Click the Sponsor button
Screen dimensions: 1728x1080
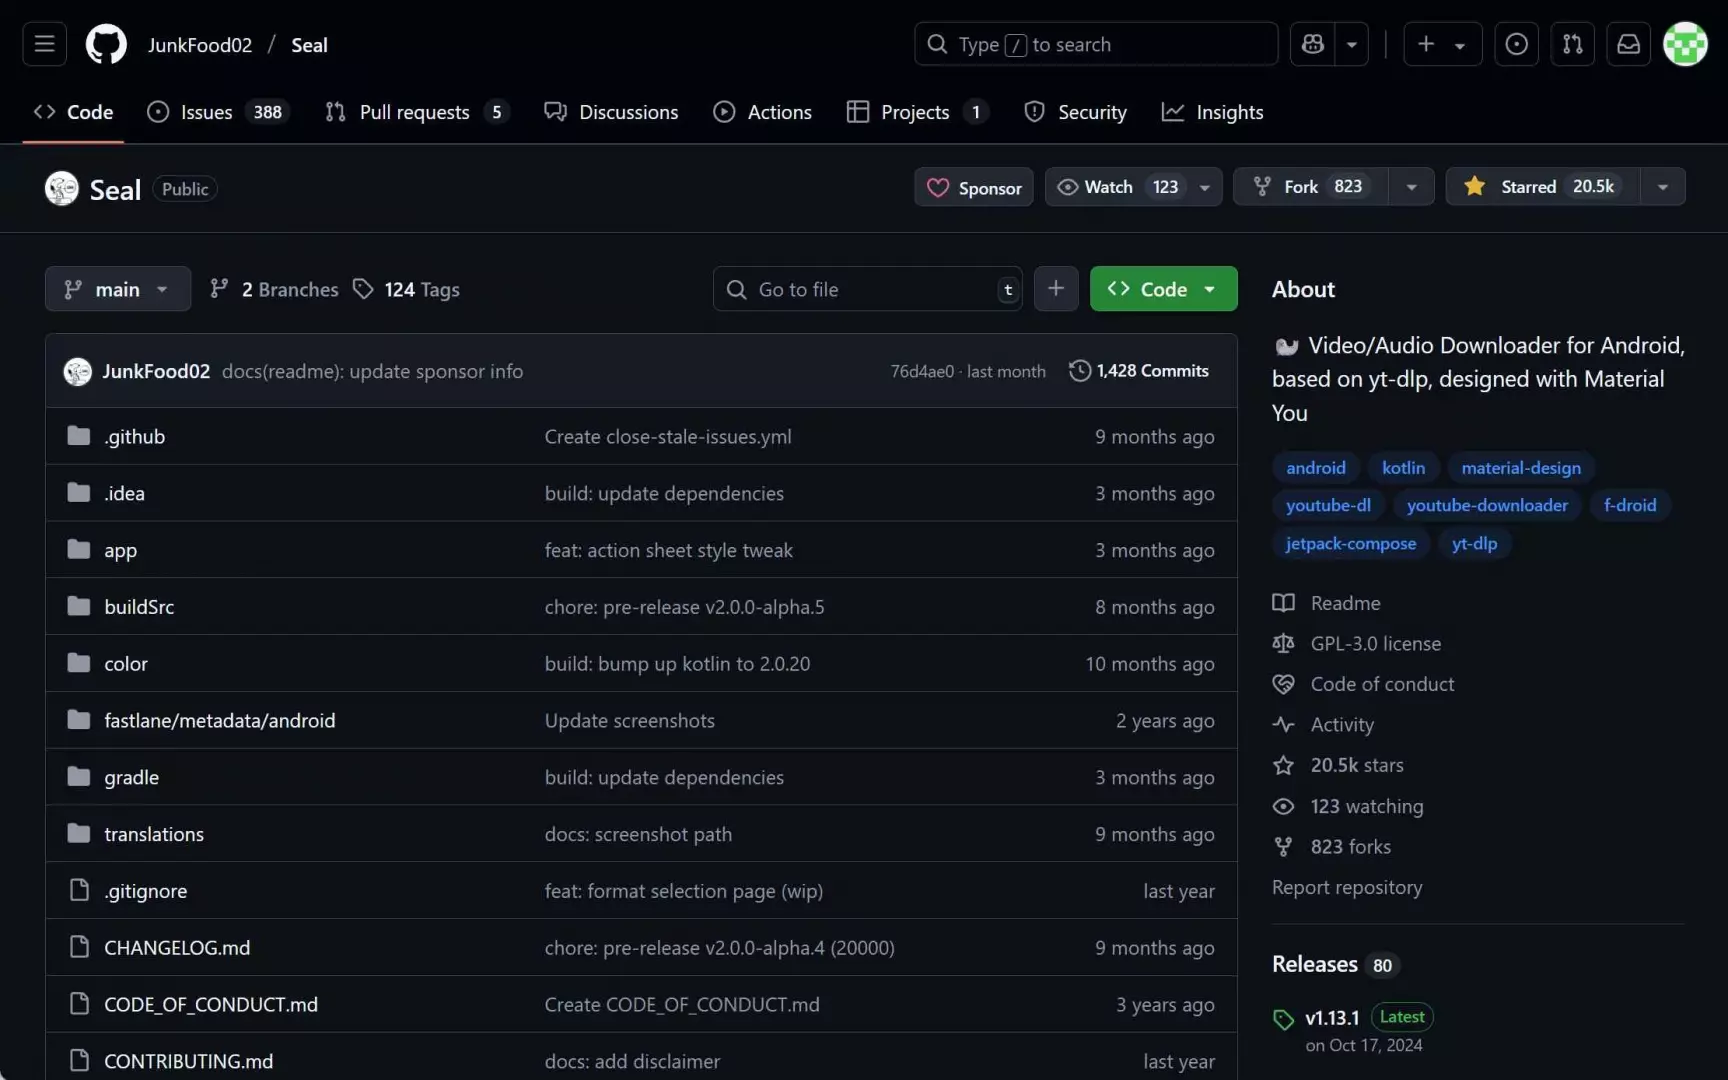[x=974, y=187]
